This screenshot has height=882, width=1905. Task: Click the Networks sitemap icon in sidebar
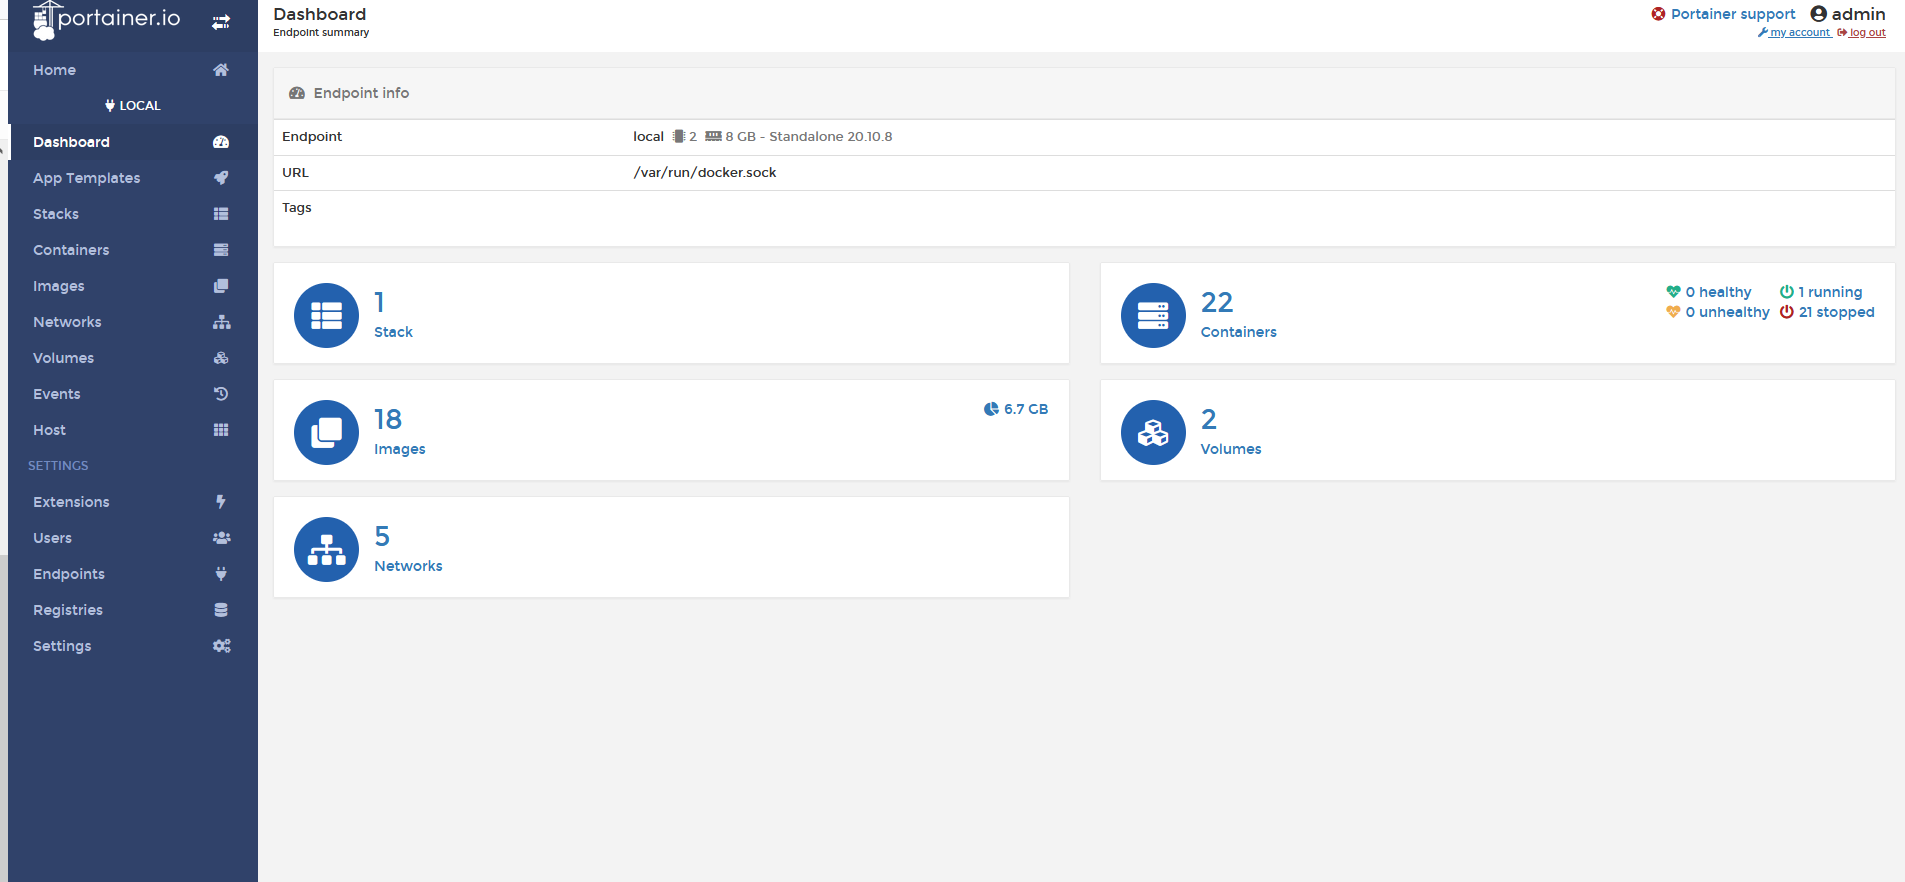(x=221, y=322)
